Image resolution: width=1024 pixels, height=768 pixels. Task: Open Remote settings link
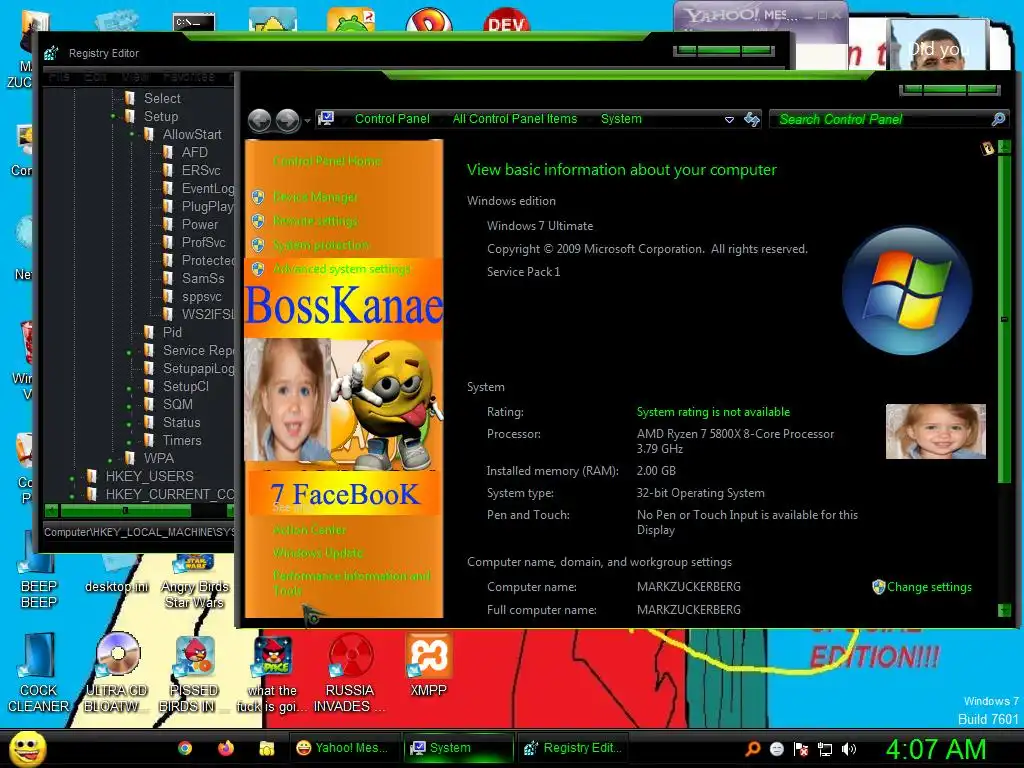pos(315,221)
